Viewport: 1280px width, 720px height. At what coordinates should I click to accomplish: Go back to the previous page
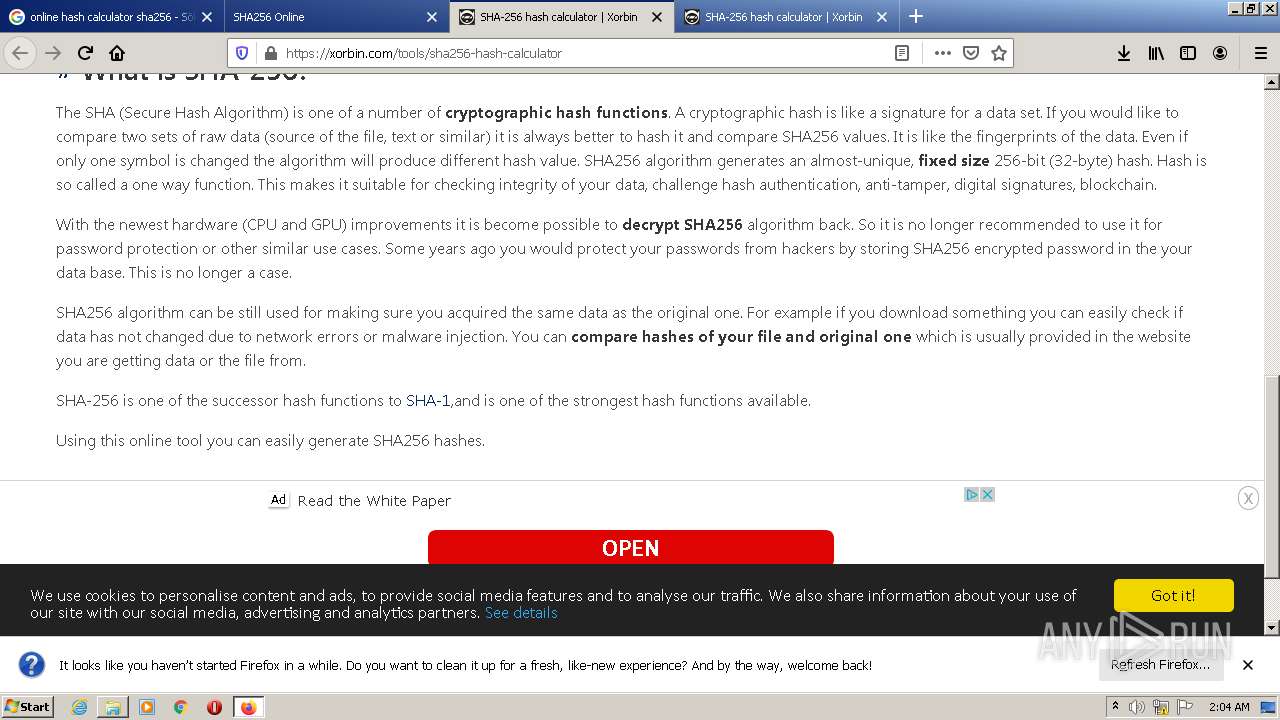pos(20,53)
